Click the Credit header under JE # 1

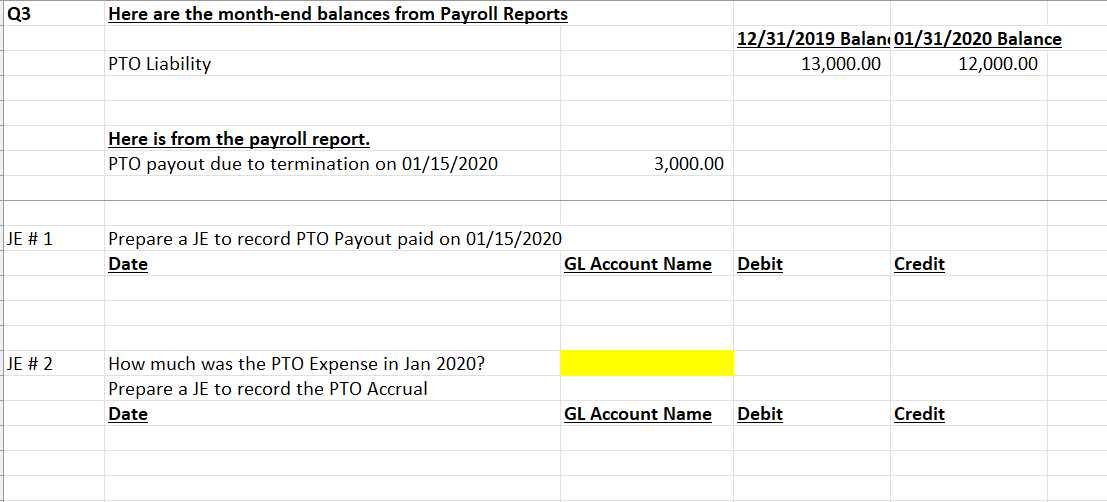[x=919, y=264]
